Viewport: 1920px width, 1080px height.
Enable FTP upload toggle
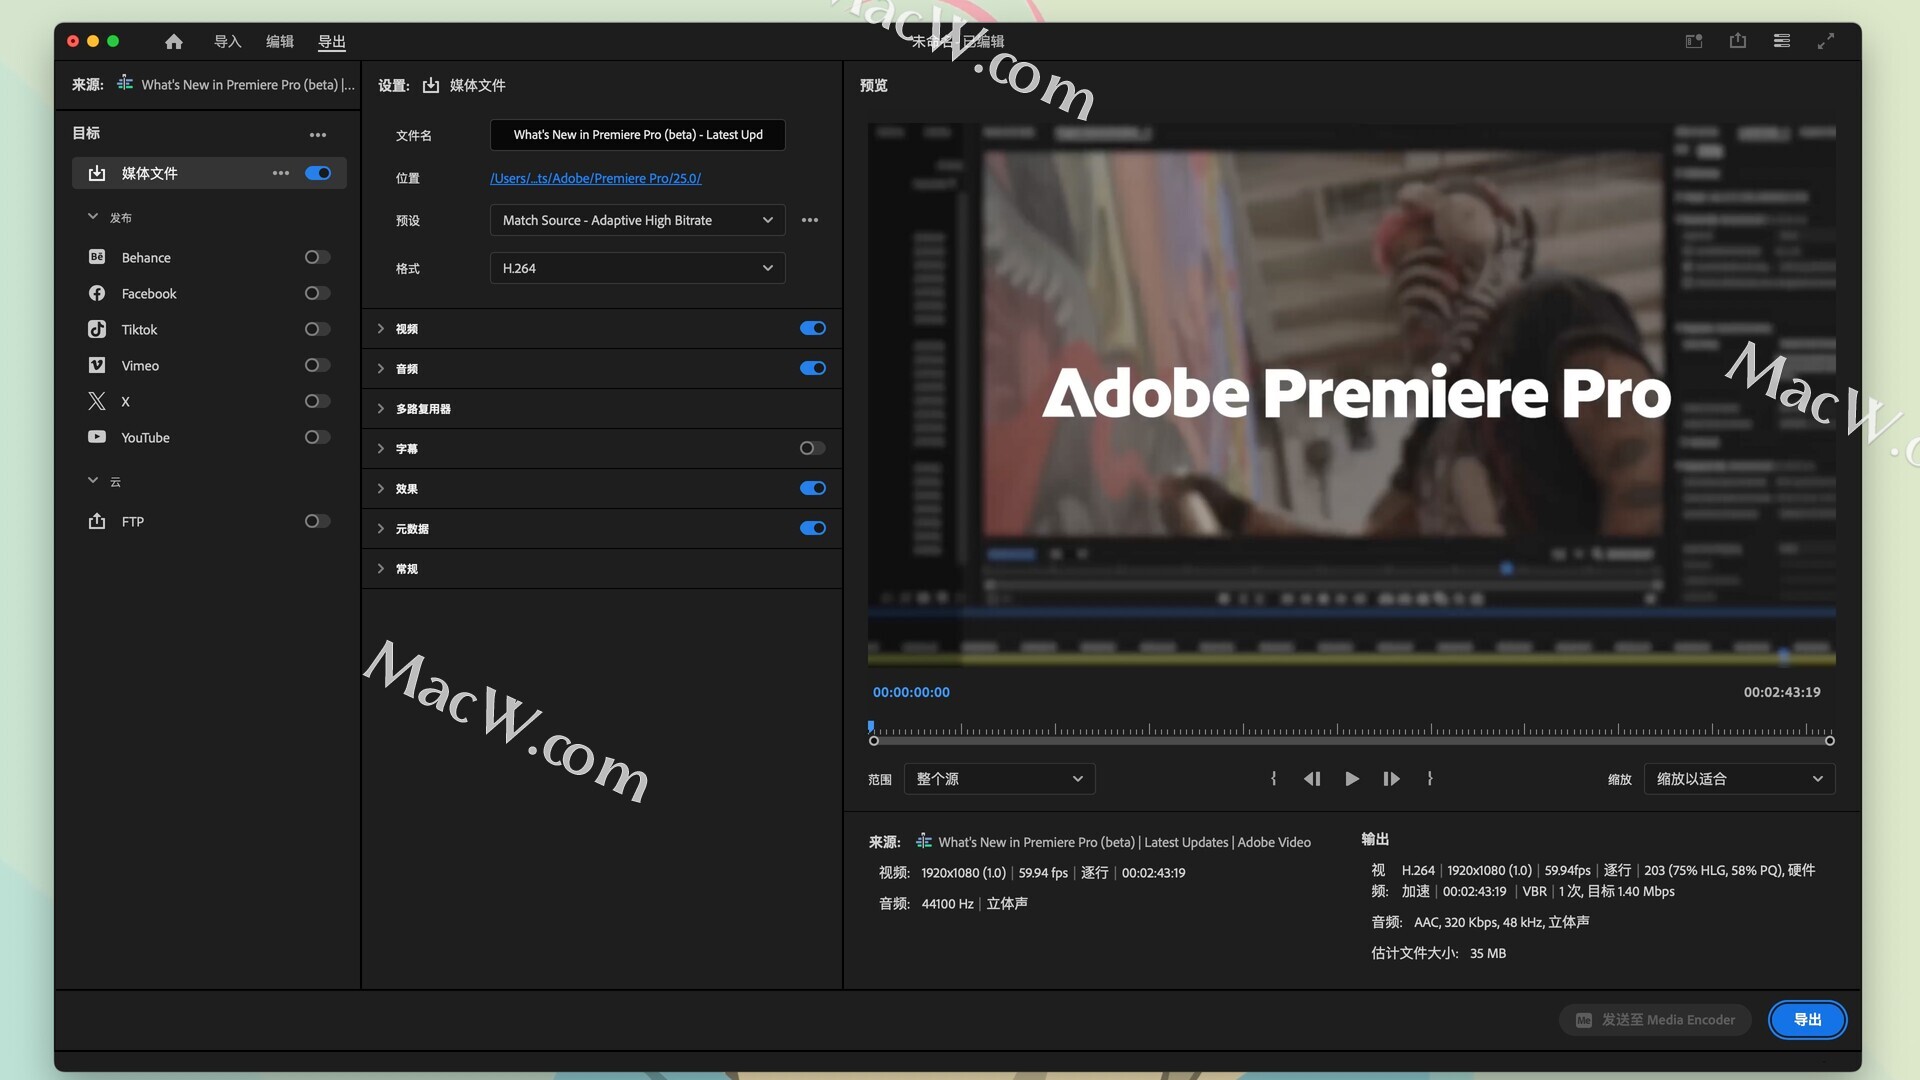click(x=318, y=521)
